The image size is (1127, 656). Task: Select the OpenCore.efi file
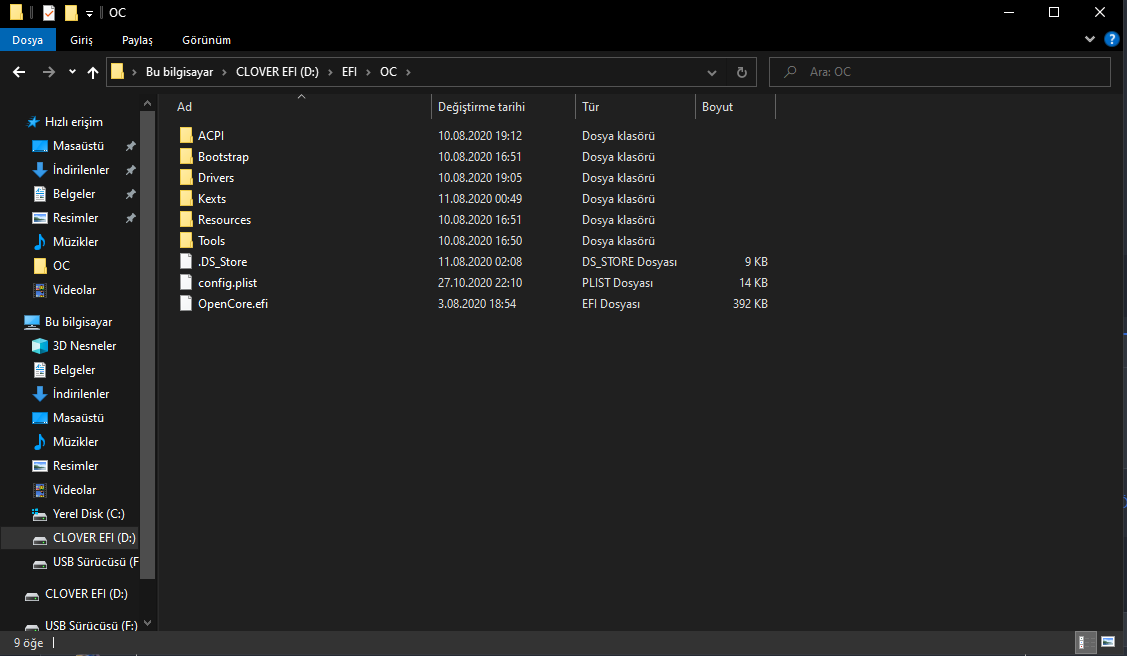click(x=231, y=303)
